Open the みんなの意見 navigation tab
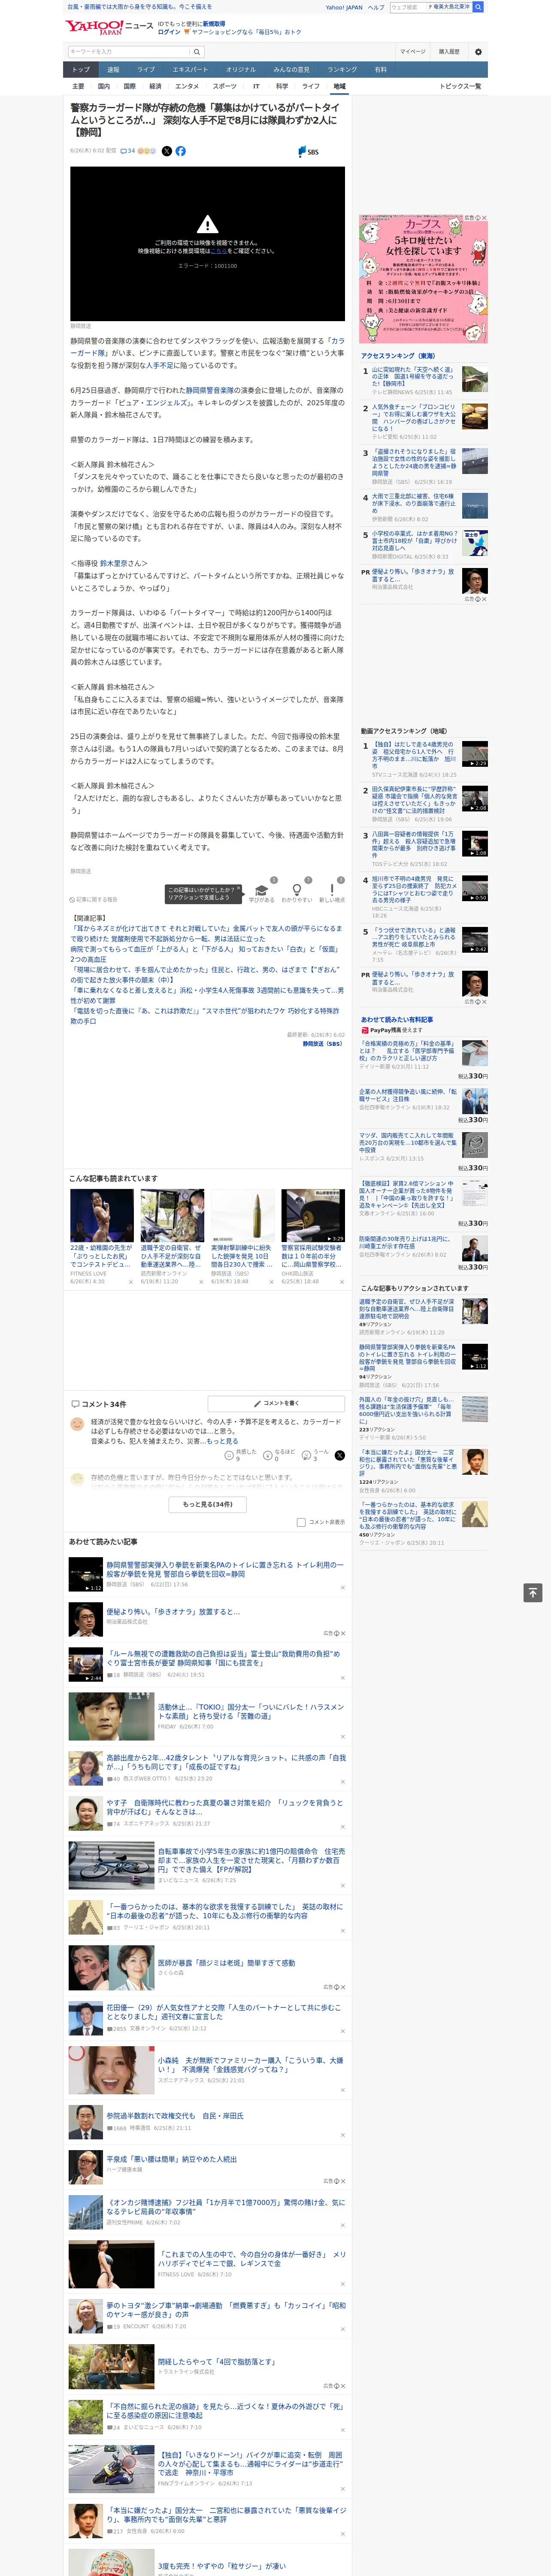551x2576 pixels. pyautogui.click(x=291, y=70)
